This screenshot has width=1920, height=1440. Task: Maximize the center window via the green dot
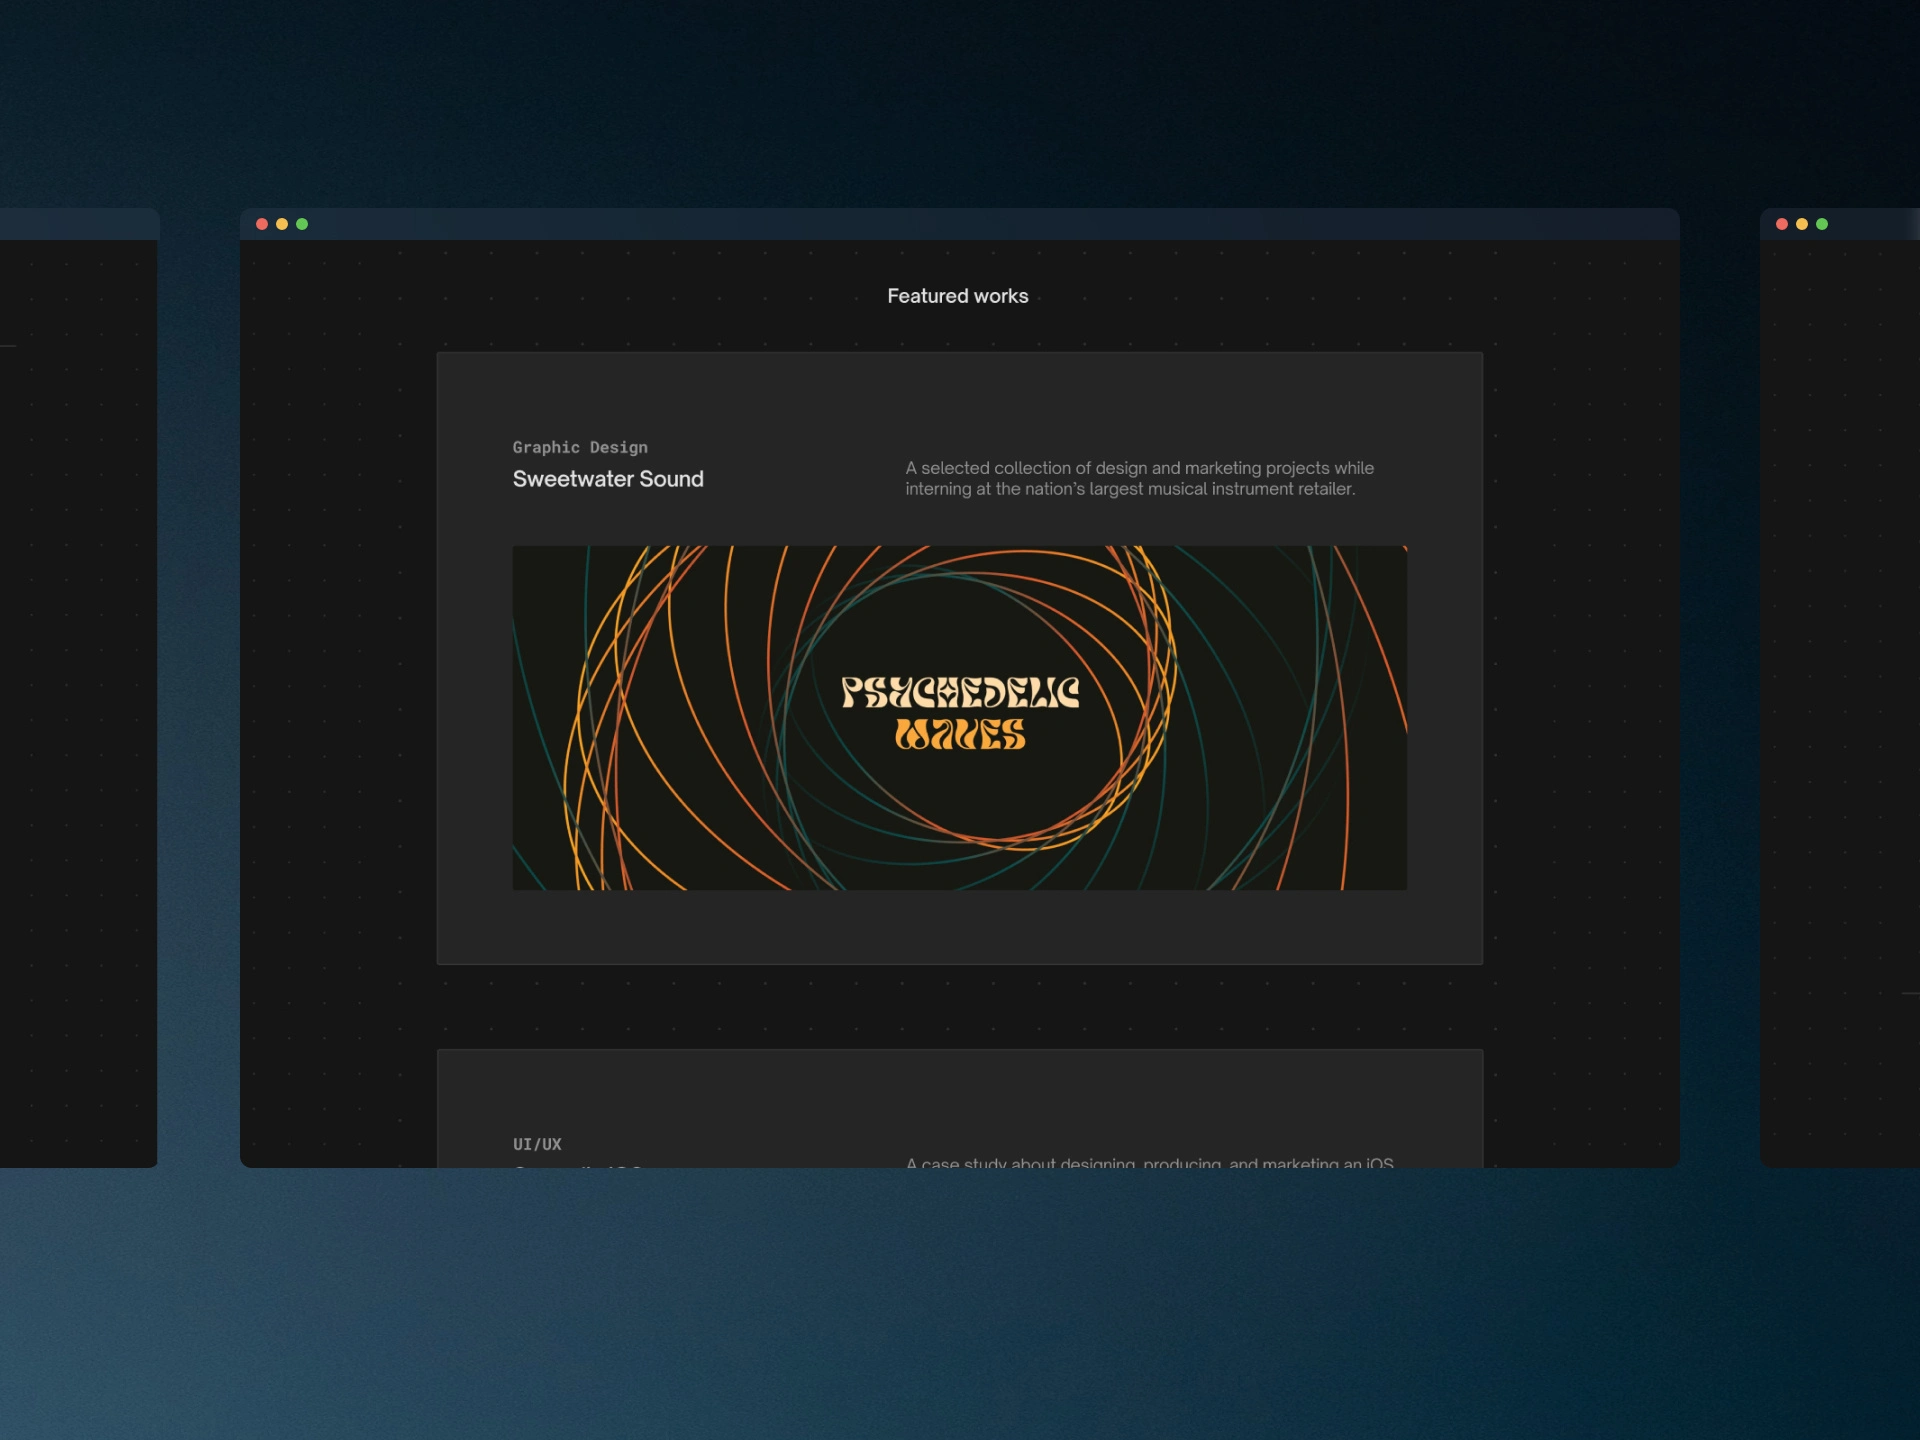point(302,224)
